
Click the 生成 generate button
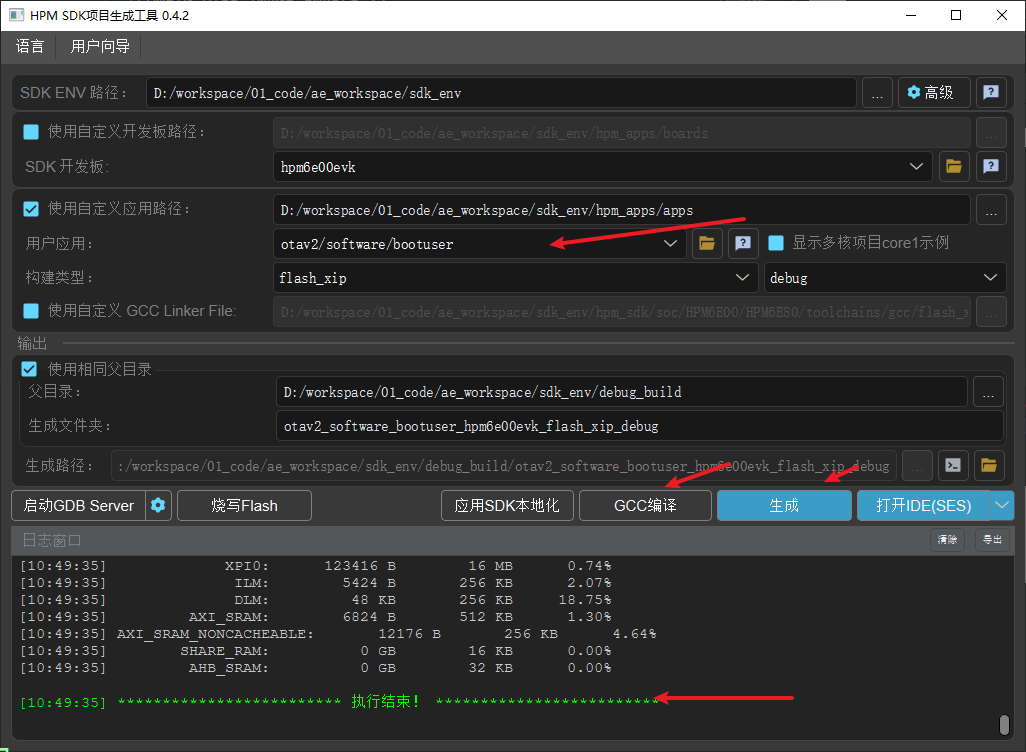click(x=784, y=506)
